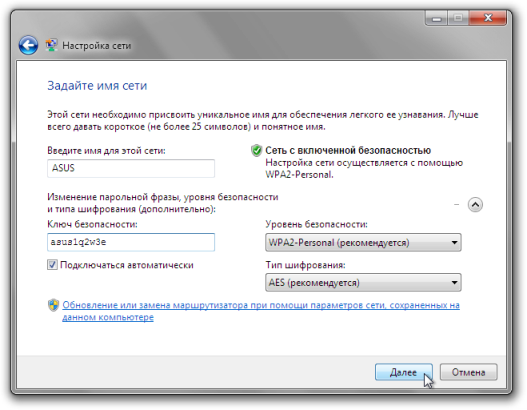Viewport: 527px width, 410px height.
Task: Open the Тип шифрования AES dropdown
Action: click(363, 283)
